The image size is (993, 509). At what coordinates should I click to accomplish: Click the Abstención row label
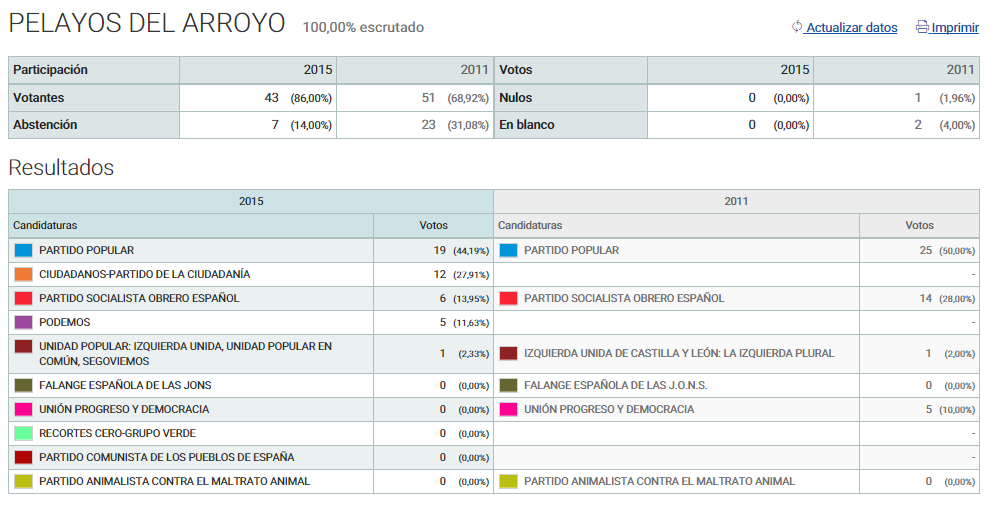click(94, 125)
